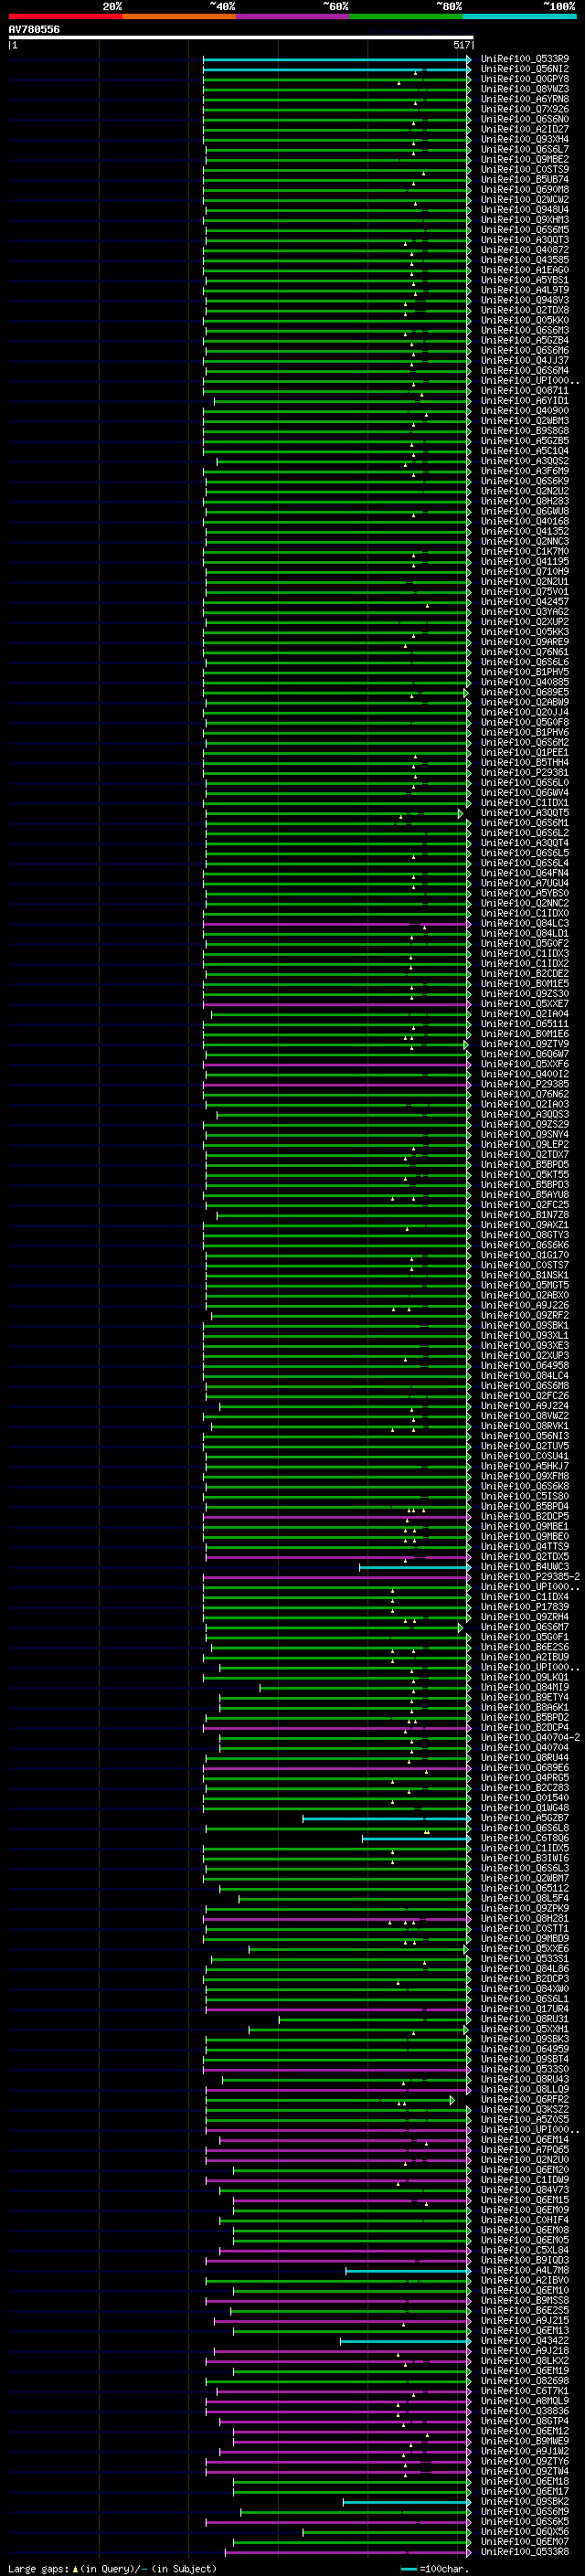Click UniRef100_C0STS9 label
Image resolution: width=585 pixels, height=2576 pixels.
(525, 170)
